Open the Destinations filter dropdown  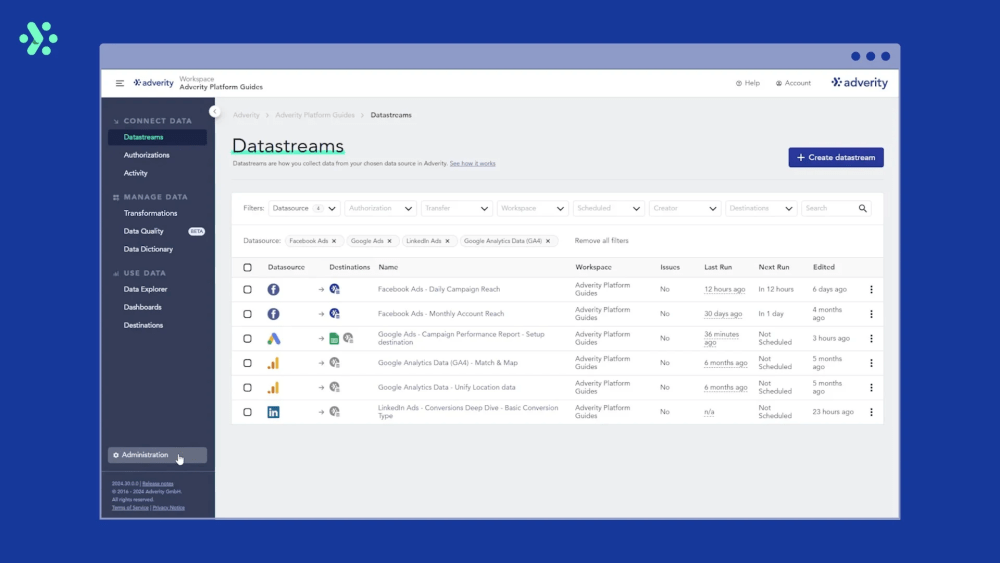(x=761, y=208)
